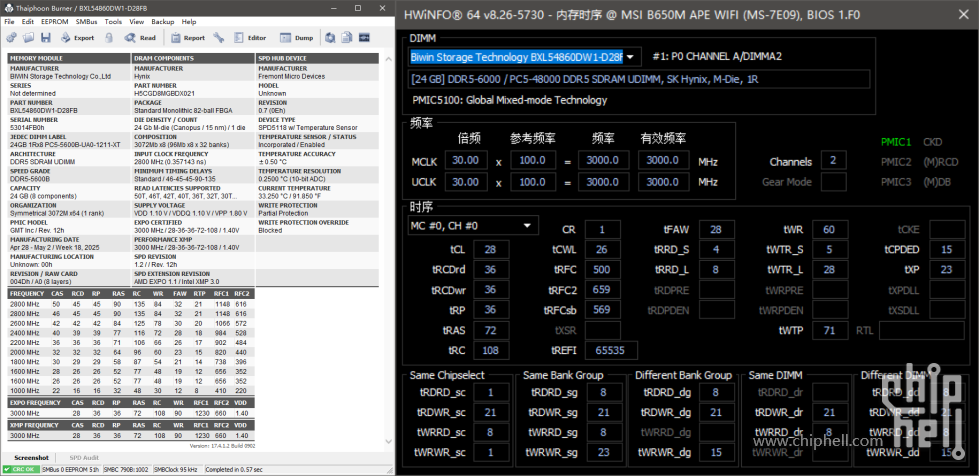Open the Tools menu
Screen dimensions: 979x476
(x=114, y=21)
